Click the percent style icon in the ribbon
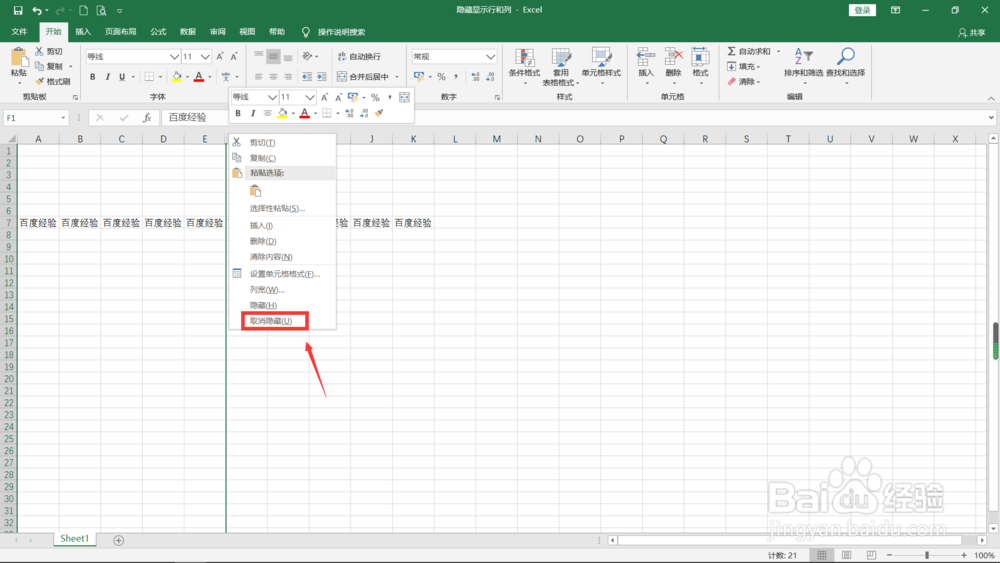This screenshot has width=1000, height=563. 441,77
